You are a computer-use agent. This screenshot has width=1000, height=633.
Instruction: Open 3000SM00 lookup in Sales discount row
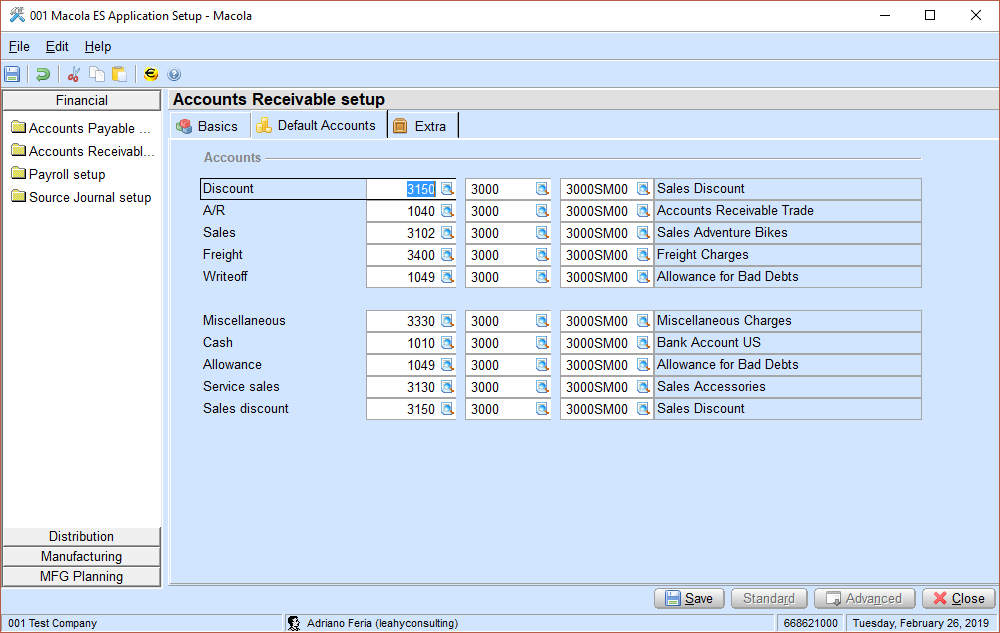(643, 409)
